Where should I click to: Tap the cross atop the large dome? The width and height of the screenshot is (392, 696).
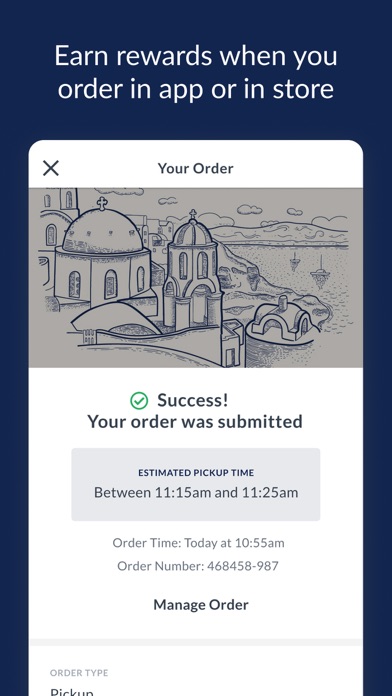pyautogui.click(x=102, y=203)
